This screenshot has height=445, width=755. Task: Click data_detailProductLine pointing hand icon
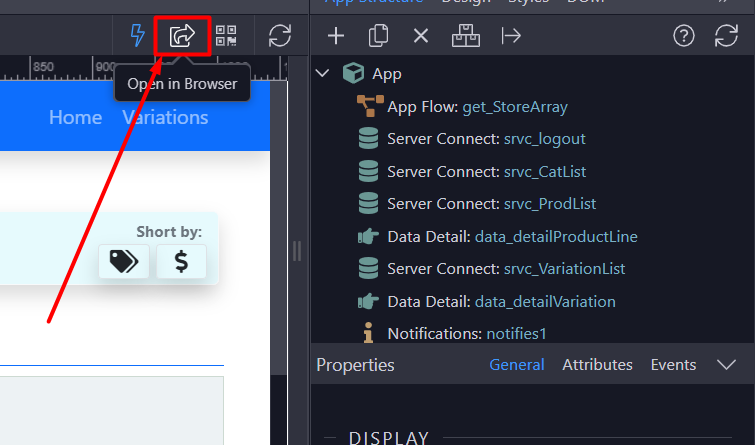pyautogui.click(x=368, y=236)
